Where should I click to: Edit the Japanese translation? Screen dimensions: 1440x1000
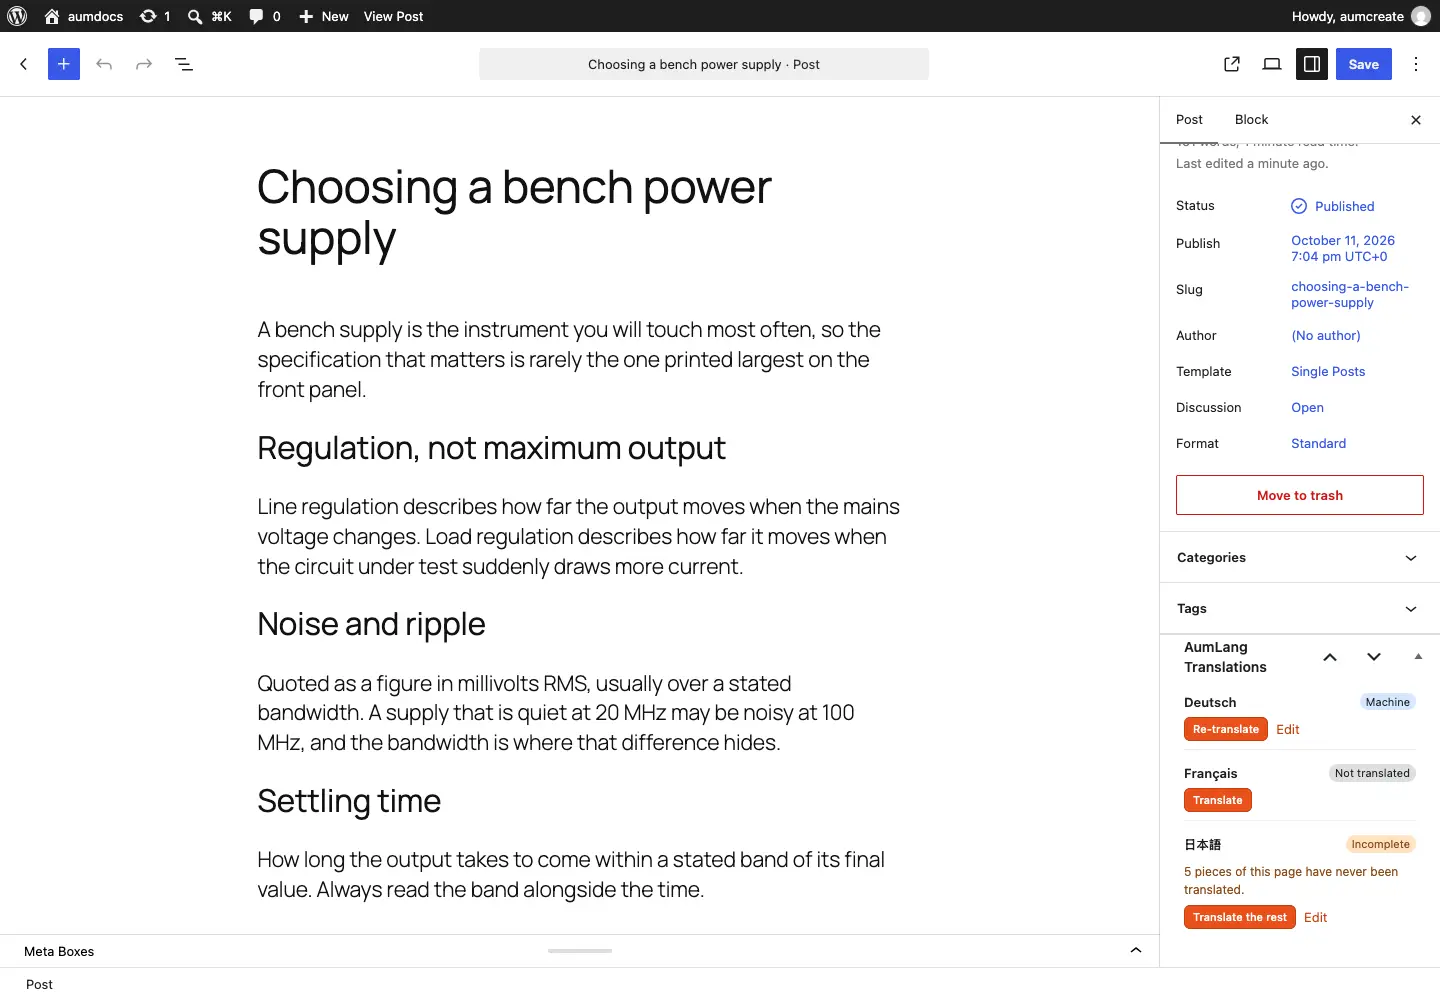pos(1316,918)
